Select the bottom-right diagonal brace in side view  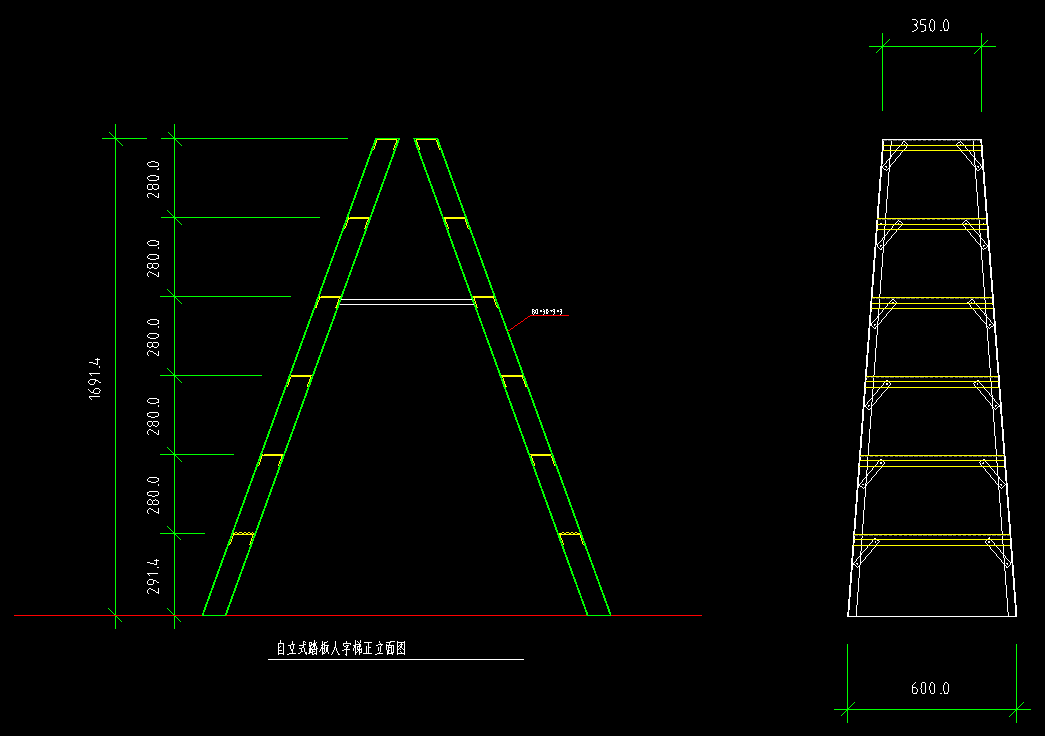[999, 554]
